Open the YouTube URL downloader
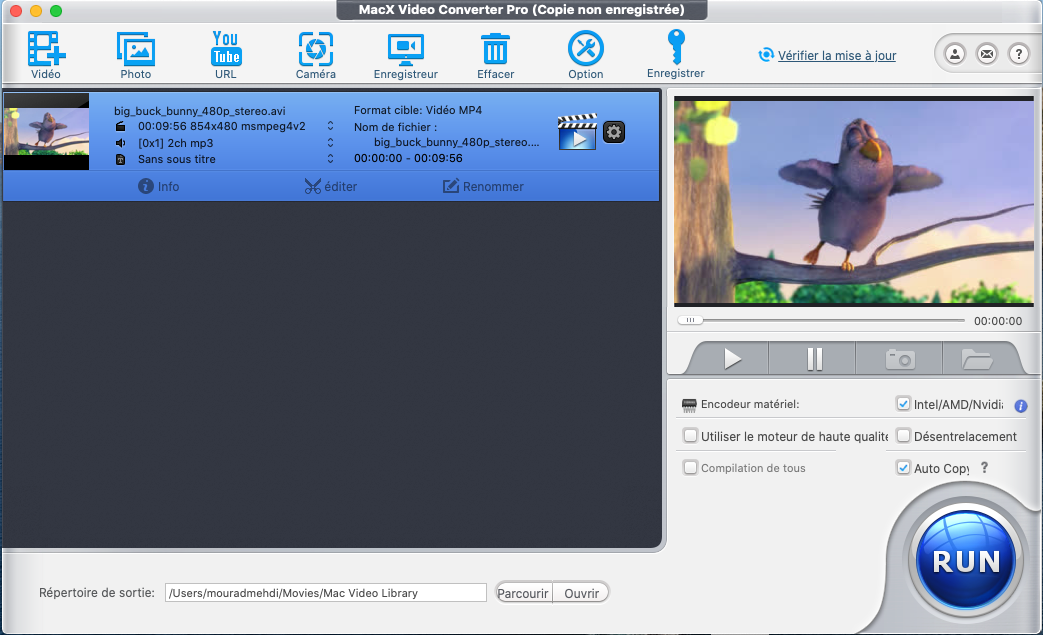The width and height of the screenshot is (1043, 635). click(x=225, y=54)
